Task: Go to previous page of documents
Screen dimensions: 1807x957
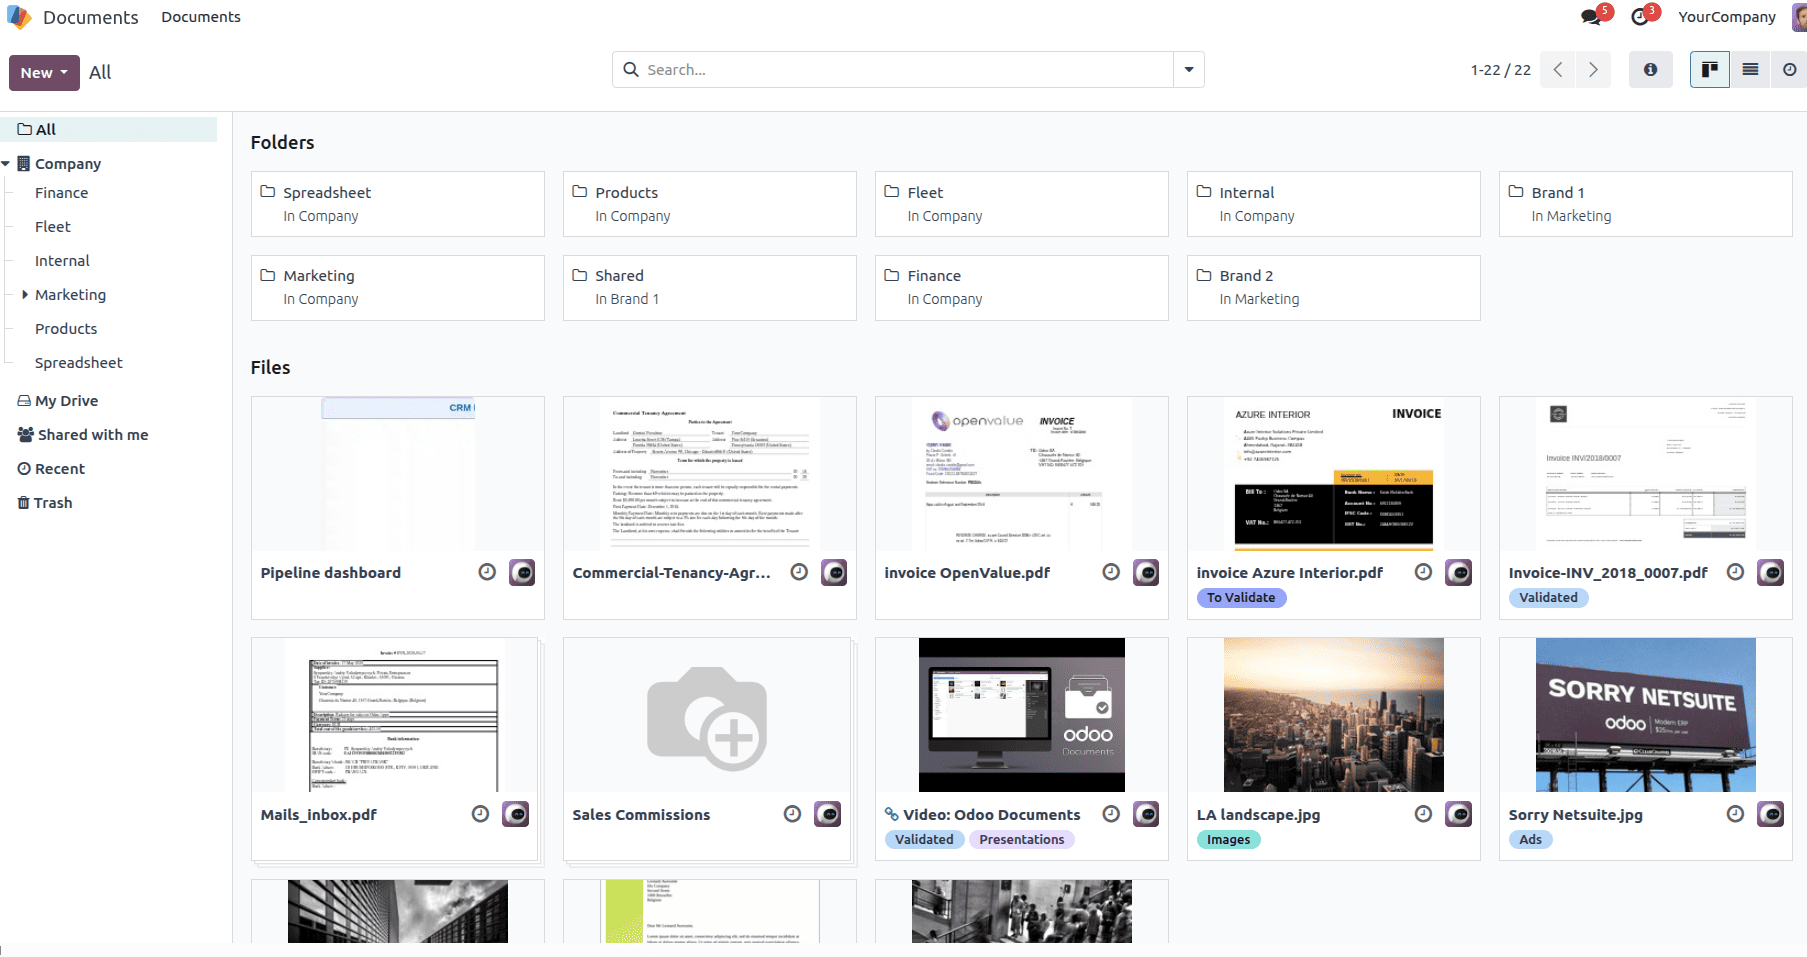Action: tap(1558, 70)
